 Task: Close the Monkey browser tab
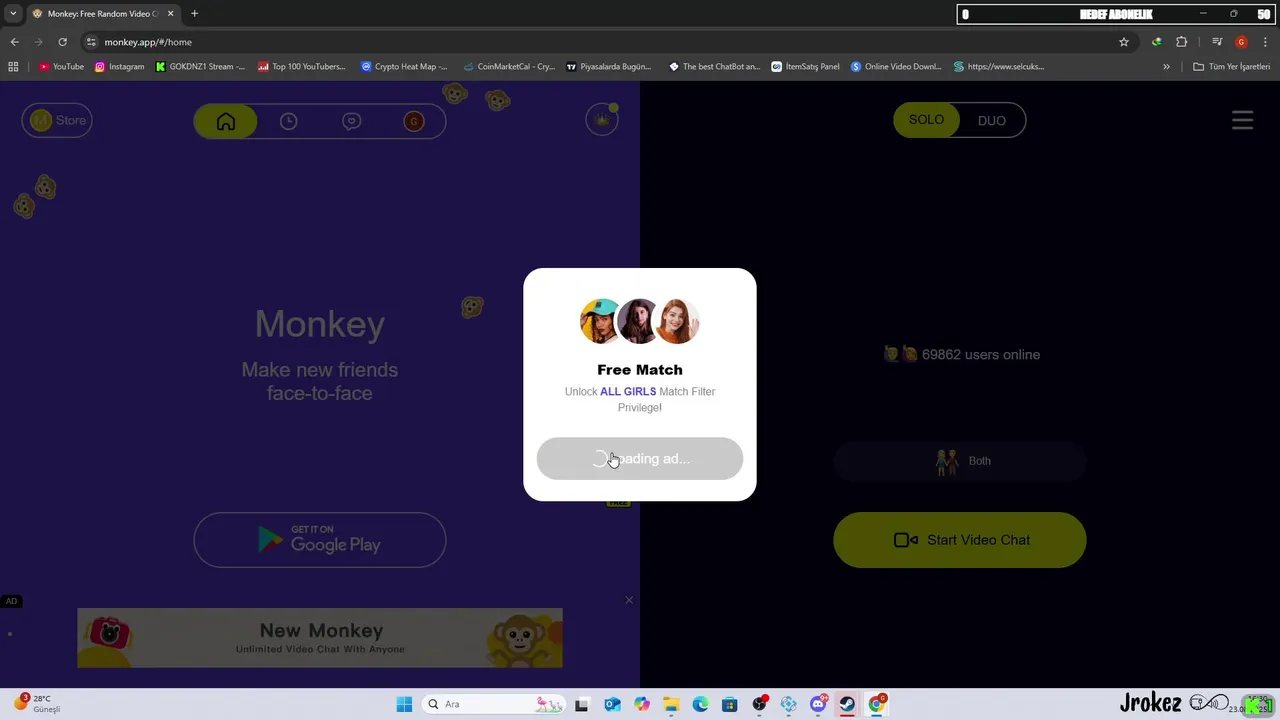170,14
